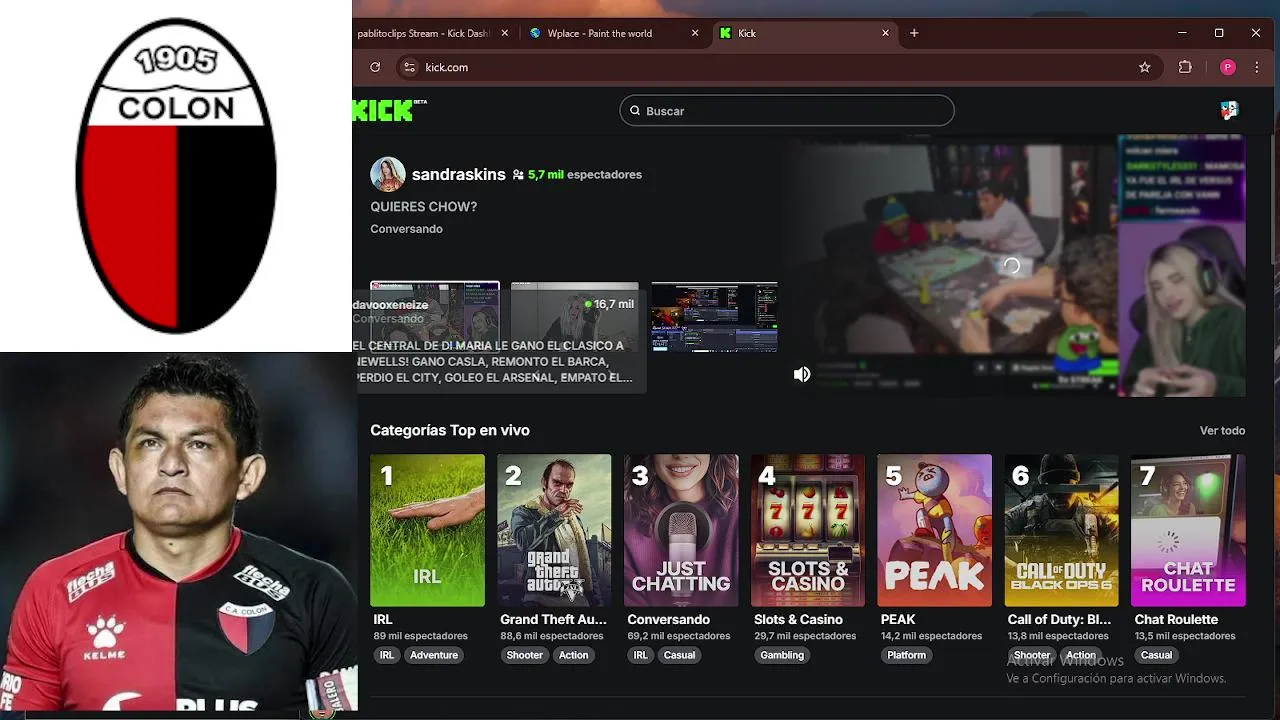The image size is (1280, 720).
Task: Select the stream thumbnail with 16,7 mil viewers
Action: (x=574, y=317)
